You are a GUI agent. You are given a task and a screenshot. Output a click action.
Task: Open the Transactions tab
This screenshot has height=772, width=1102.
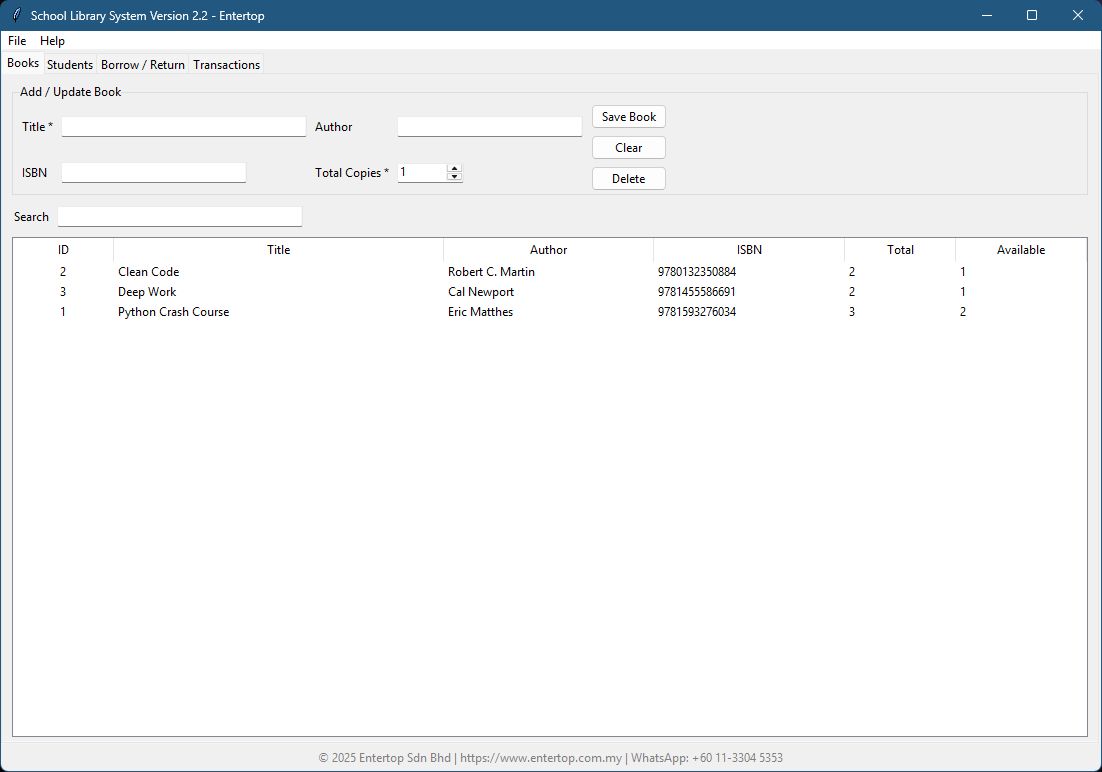(x=226, y=65)
